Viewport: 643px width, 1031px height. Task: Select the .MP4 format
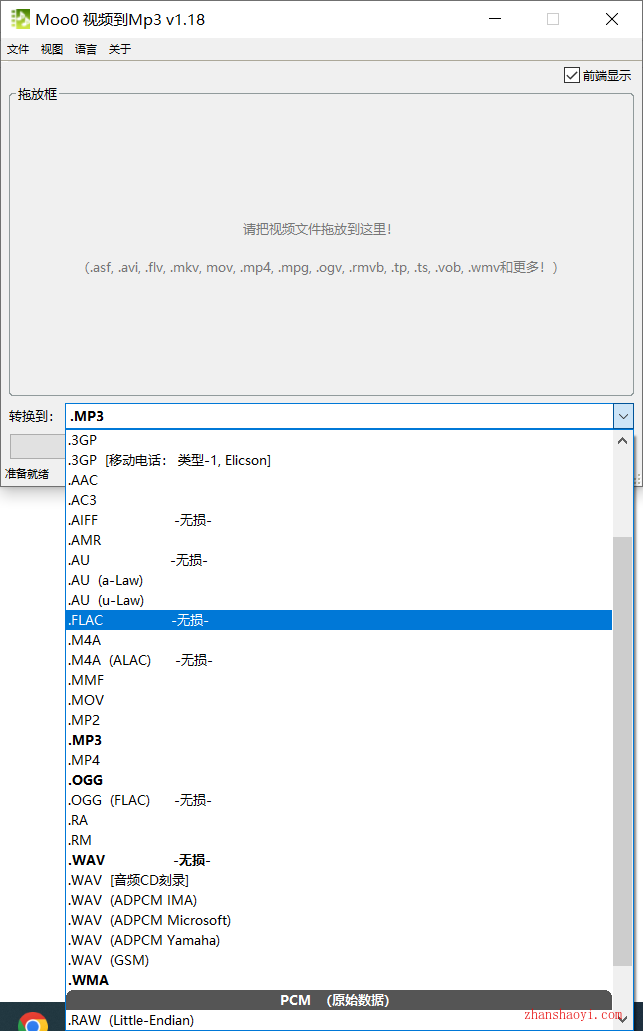(339, 760)
